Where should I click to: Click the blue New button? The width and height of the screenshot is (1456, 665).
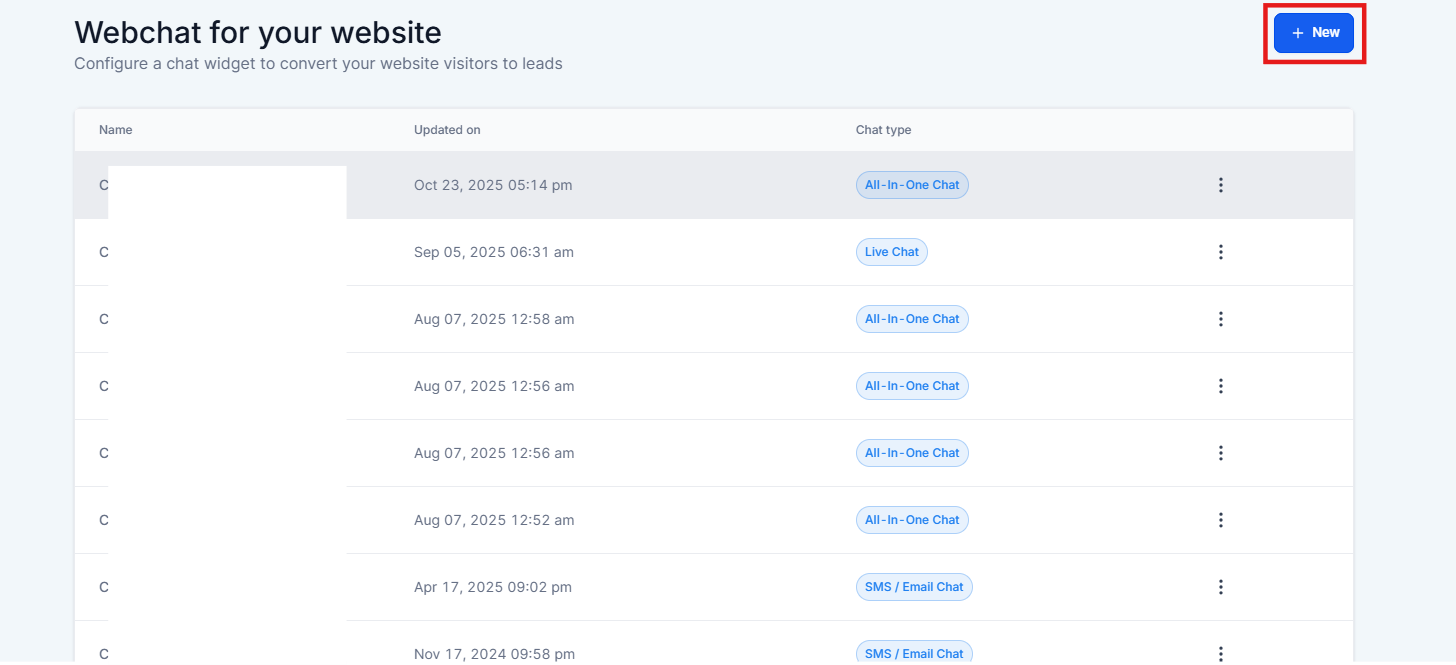click(1313, 33)
